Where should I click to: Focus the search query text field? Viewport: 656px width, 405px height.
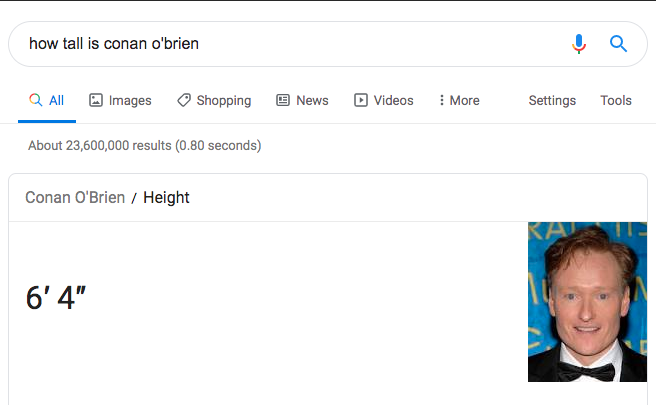(x=290, y=44)
